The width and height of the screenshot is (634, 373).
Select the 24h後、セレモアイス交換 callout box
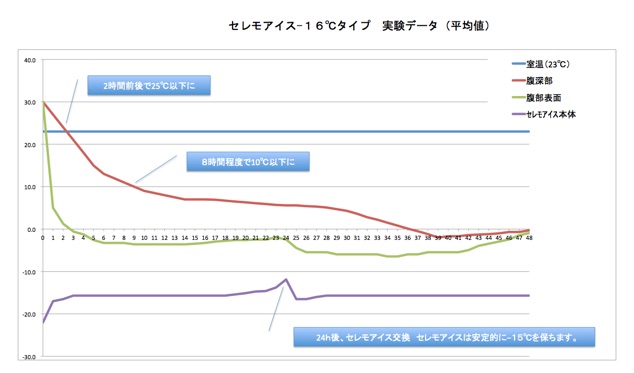(x=444, y=337)
